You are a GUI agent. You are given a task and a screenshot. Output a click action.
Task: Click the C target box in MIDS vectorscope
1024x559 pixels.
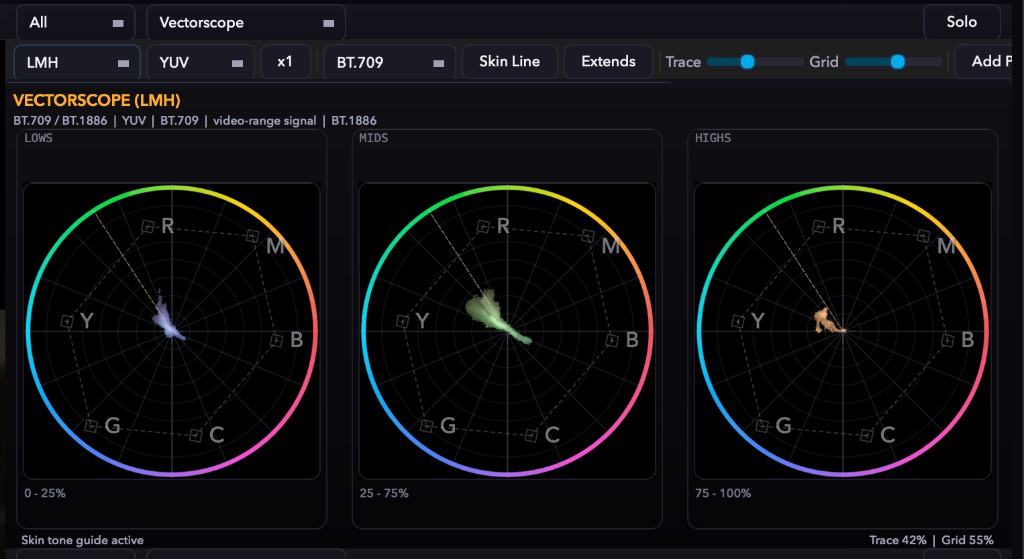pos(531,436)
